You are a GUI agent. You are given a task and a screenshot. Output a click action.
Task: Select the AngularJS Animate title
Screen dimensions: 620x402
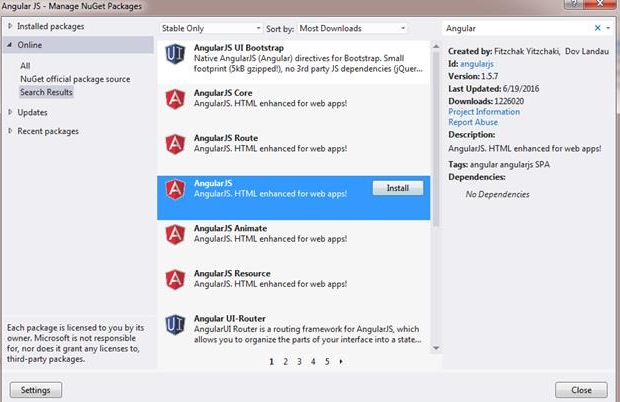[230, 228]
